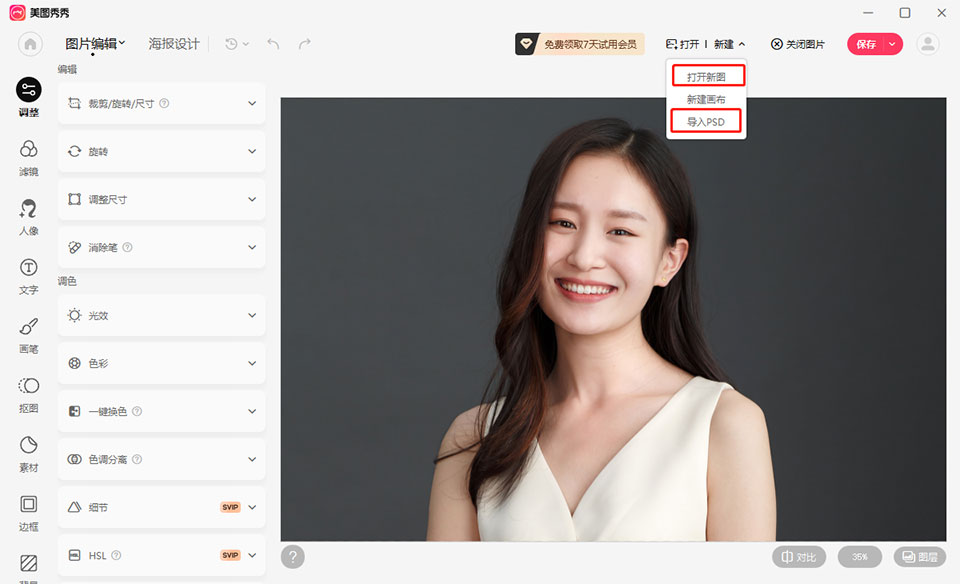Screen dimensions: 960x584
Task: Switch to the 海报设计 tab
Action: tap(174, 44)
